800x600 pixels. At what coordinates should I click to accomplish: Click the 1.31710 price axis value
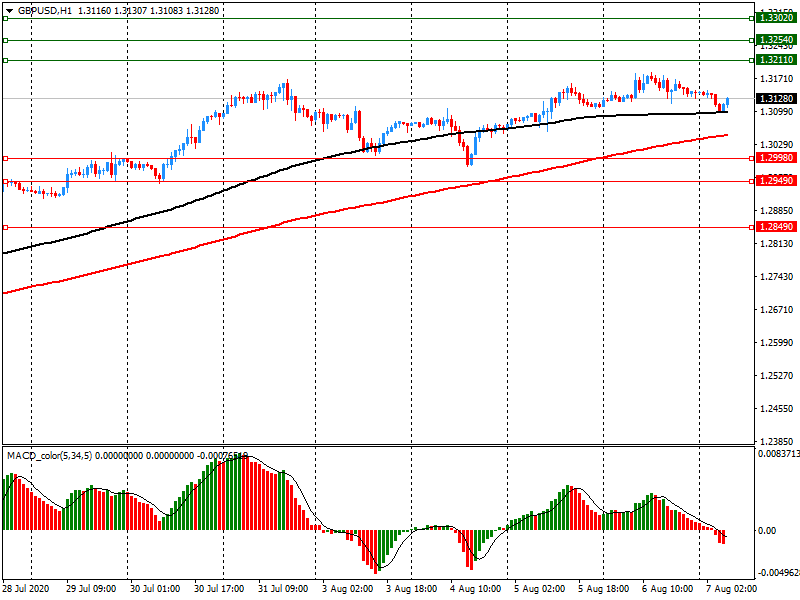pos(777,79)
